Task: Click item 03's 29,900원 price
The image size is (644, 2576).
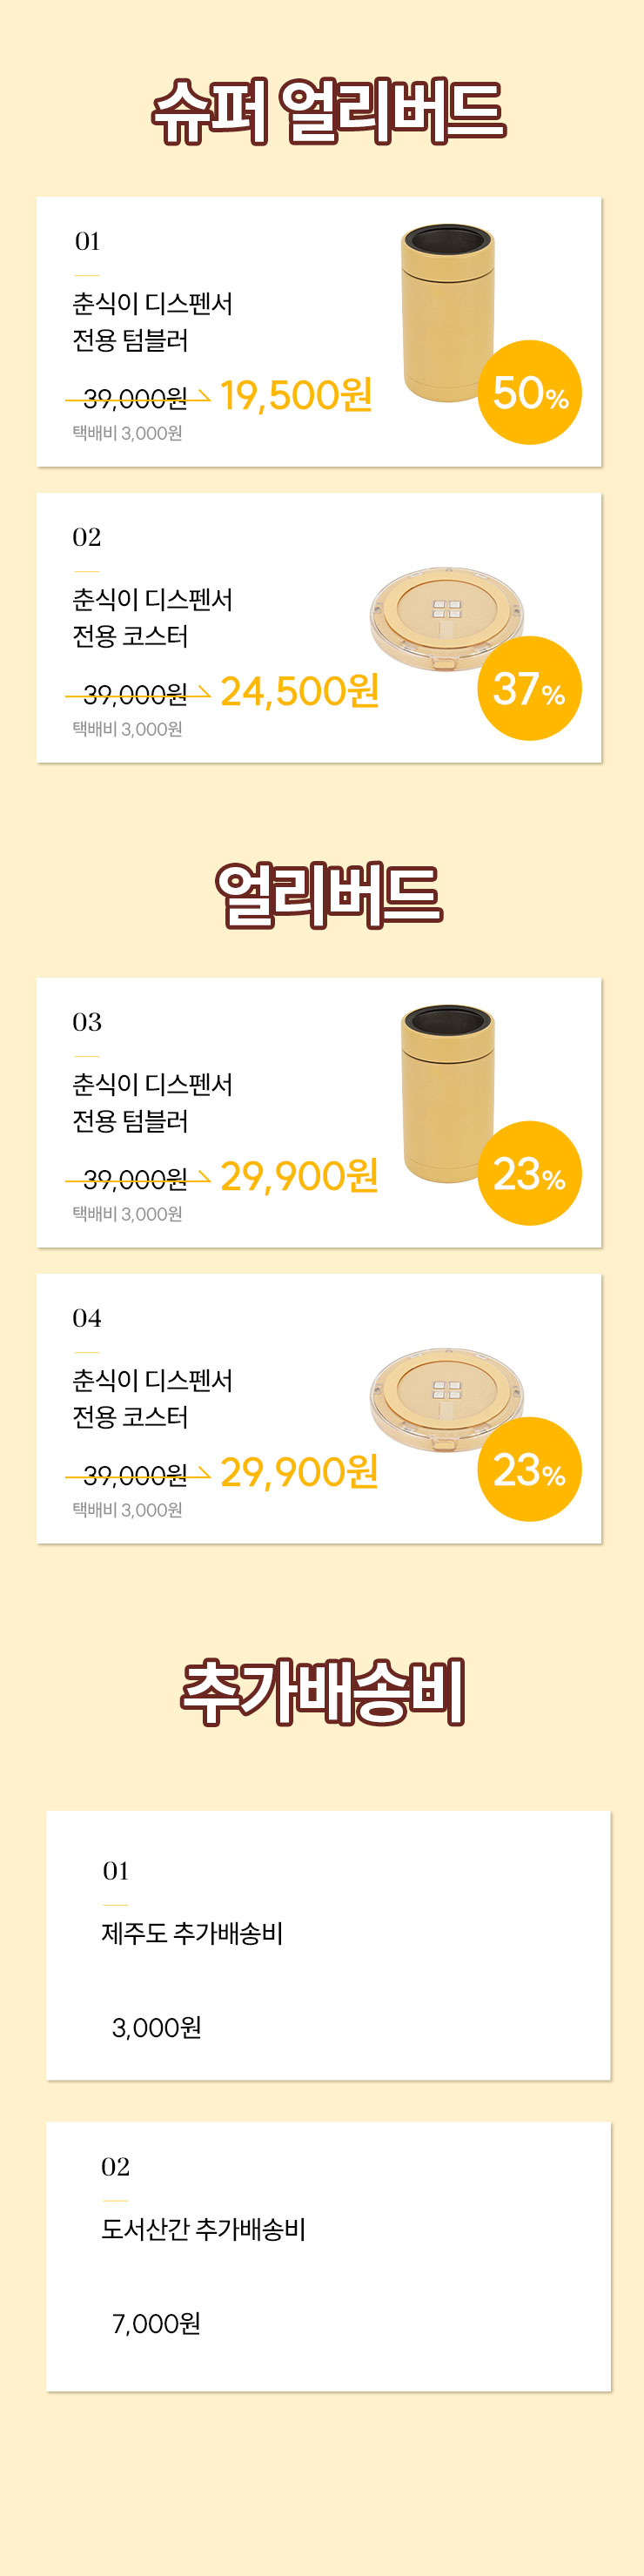Action: click(x=299, y=1176)
